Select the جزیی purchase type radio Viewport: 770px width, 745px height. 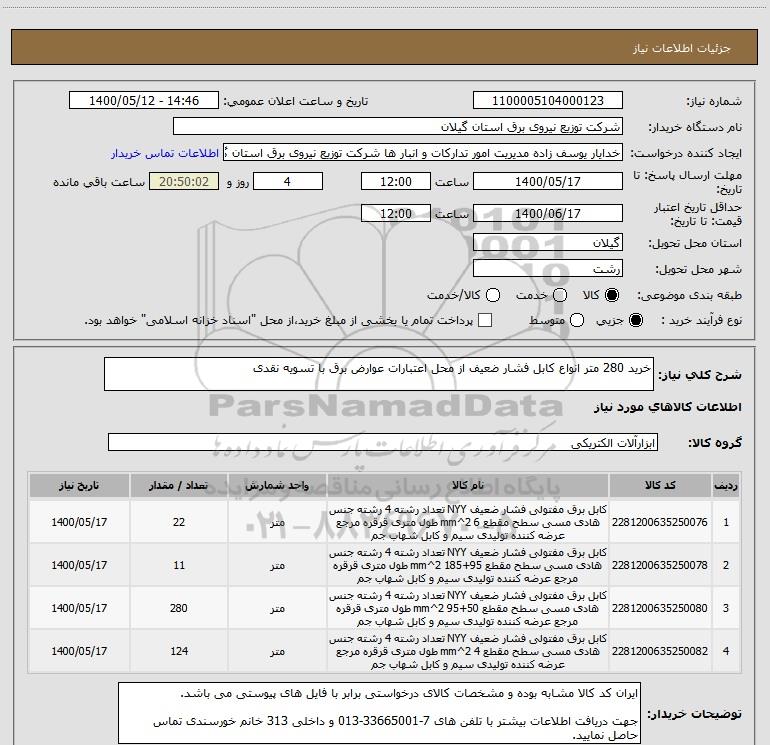(x=635, y=320)
